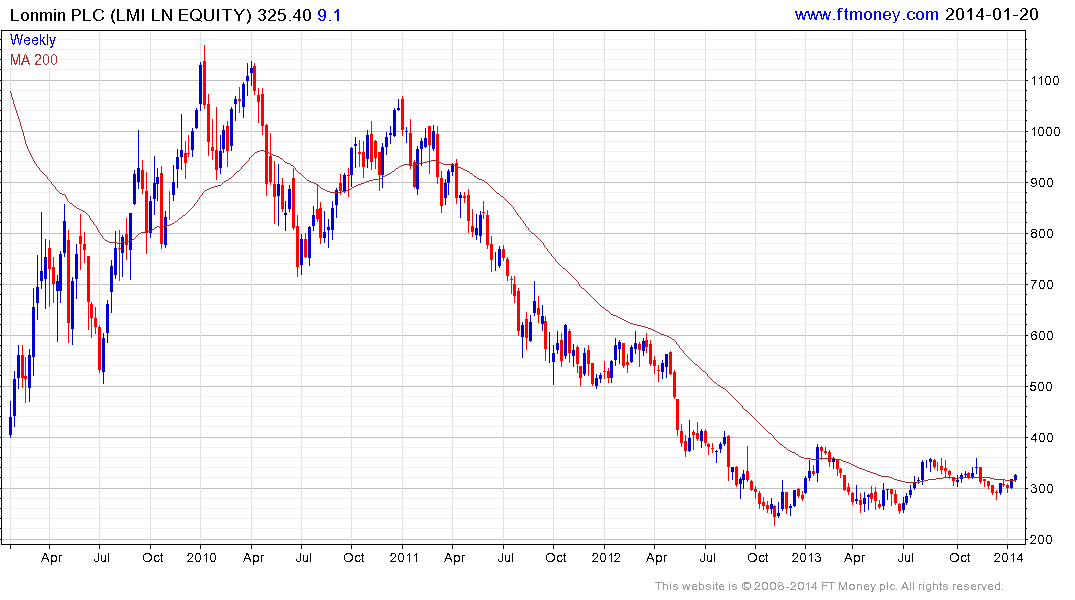The height and width of the screenshot is (600, 1075).
Task: Click the blue 9.1 change value
Action: (329, 15)
